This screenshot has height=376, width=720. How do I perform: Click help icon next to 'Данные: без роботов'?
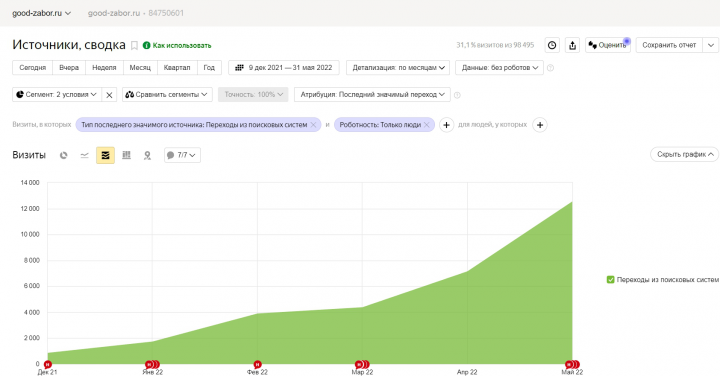(x=551, y=68)
